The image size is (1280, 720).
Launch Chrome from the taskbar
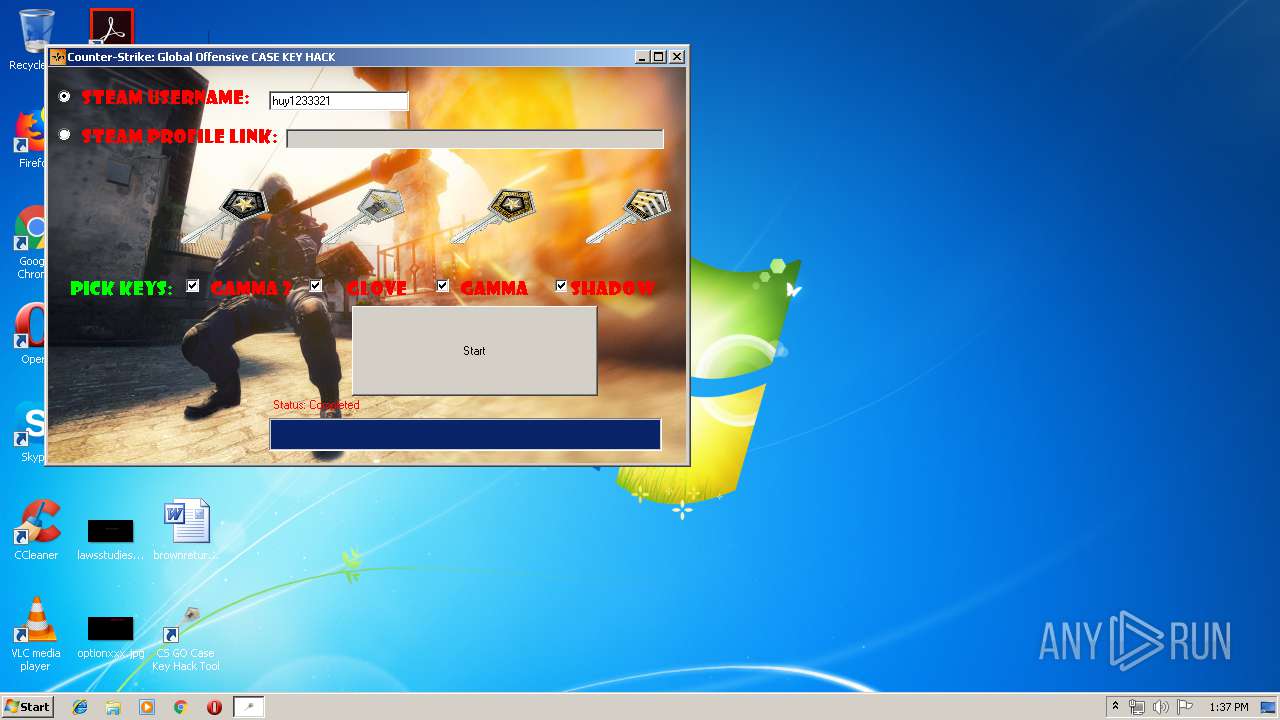click(x=180, y=707)
